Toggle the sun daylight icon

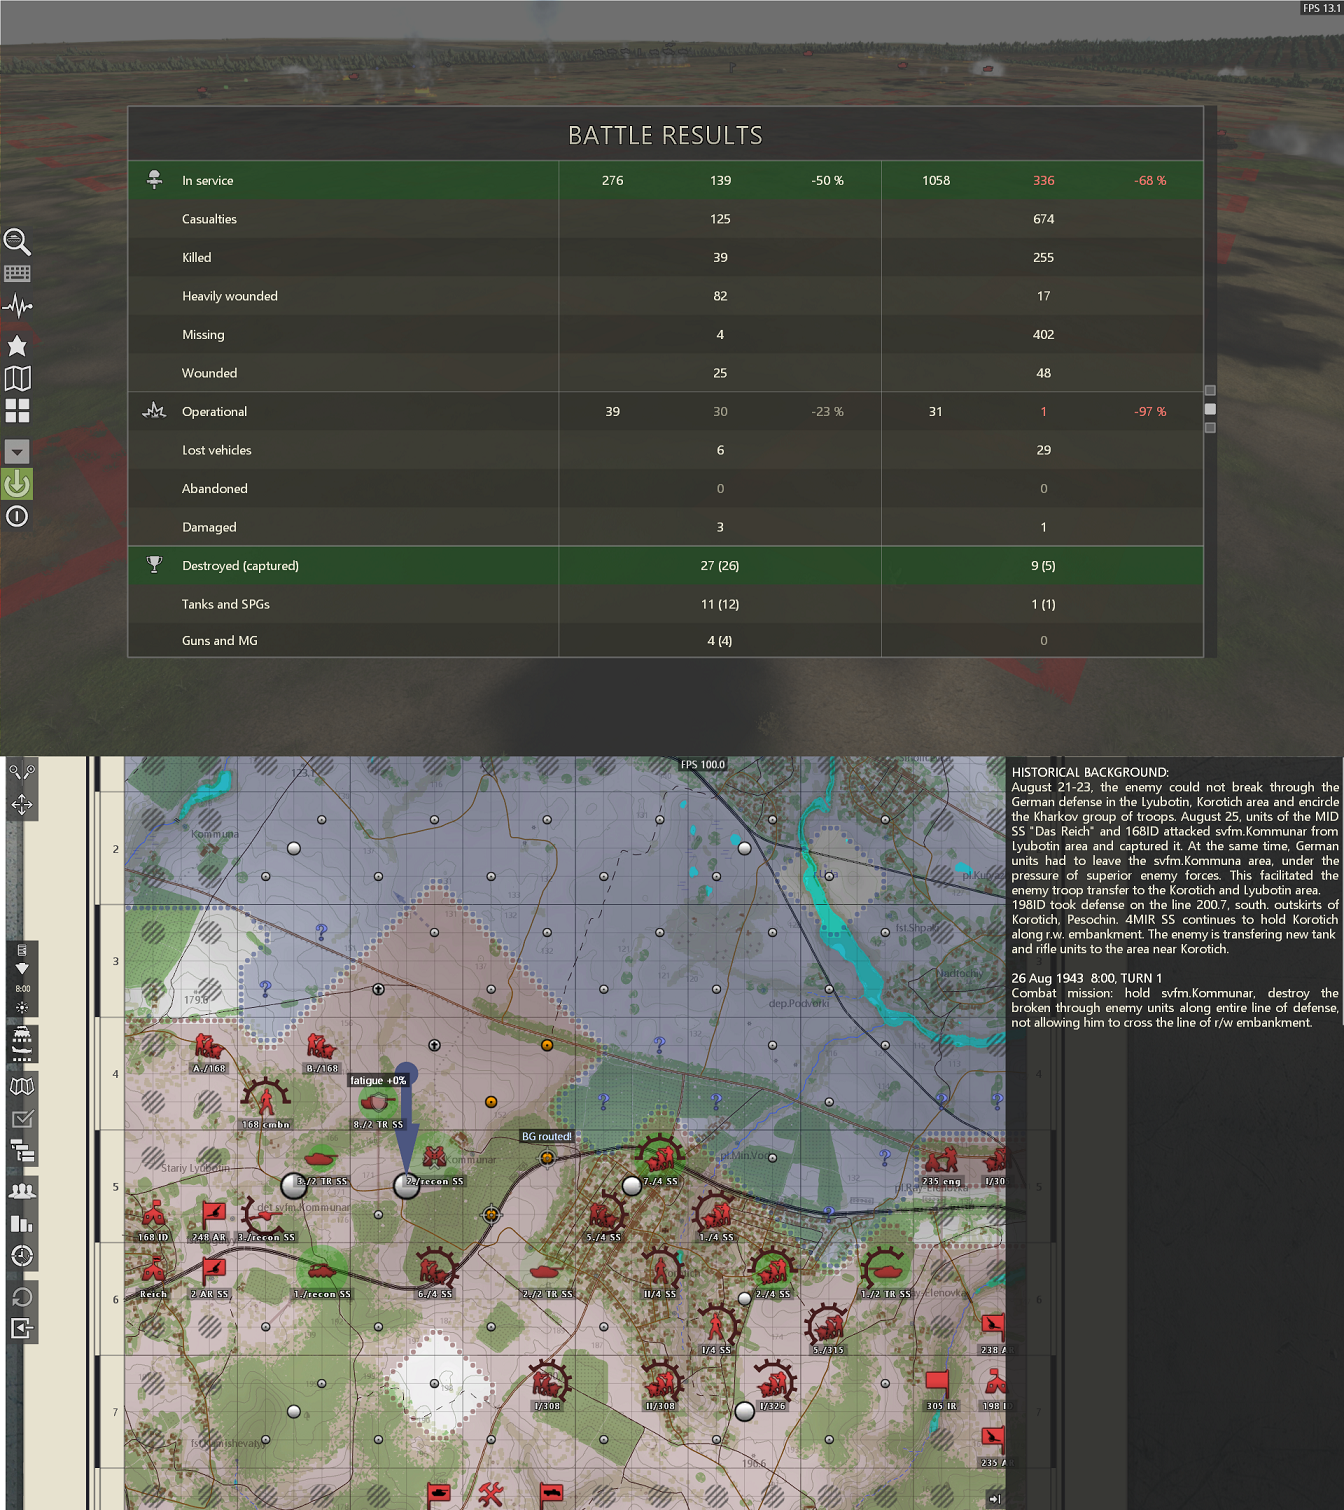[22, 1008]
